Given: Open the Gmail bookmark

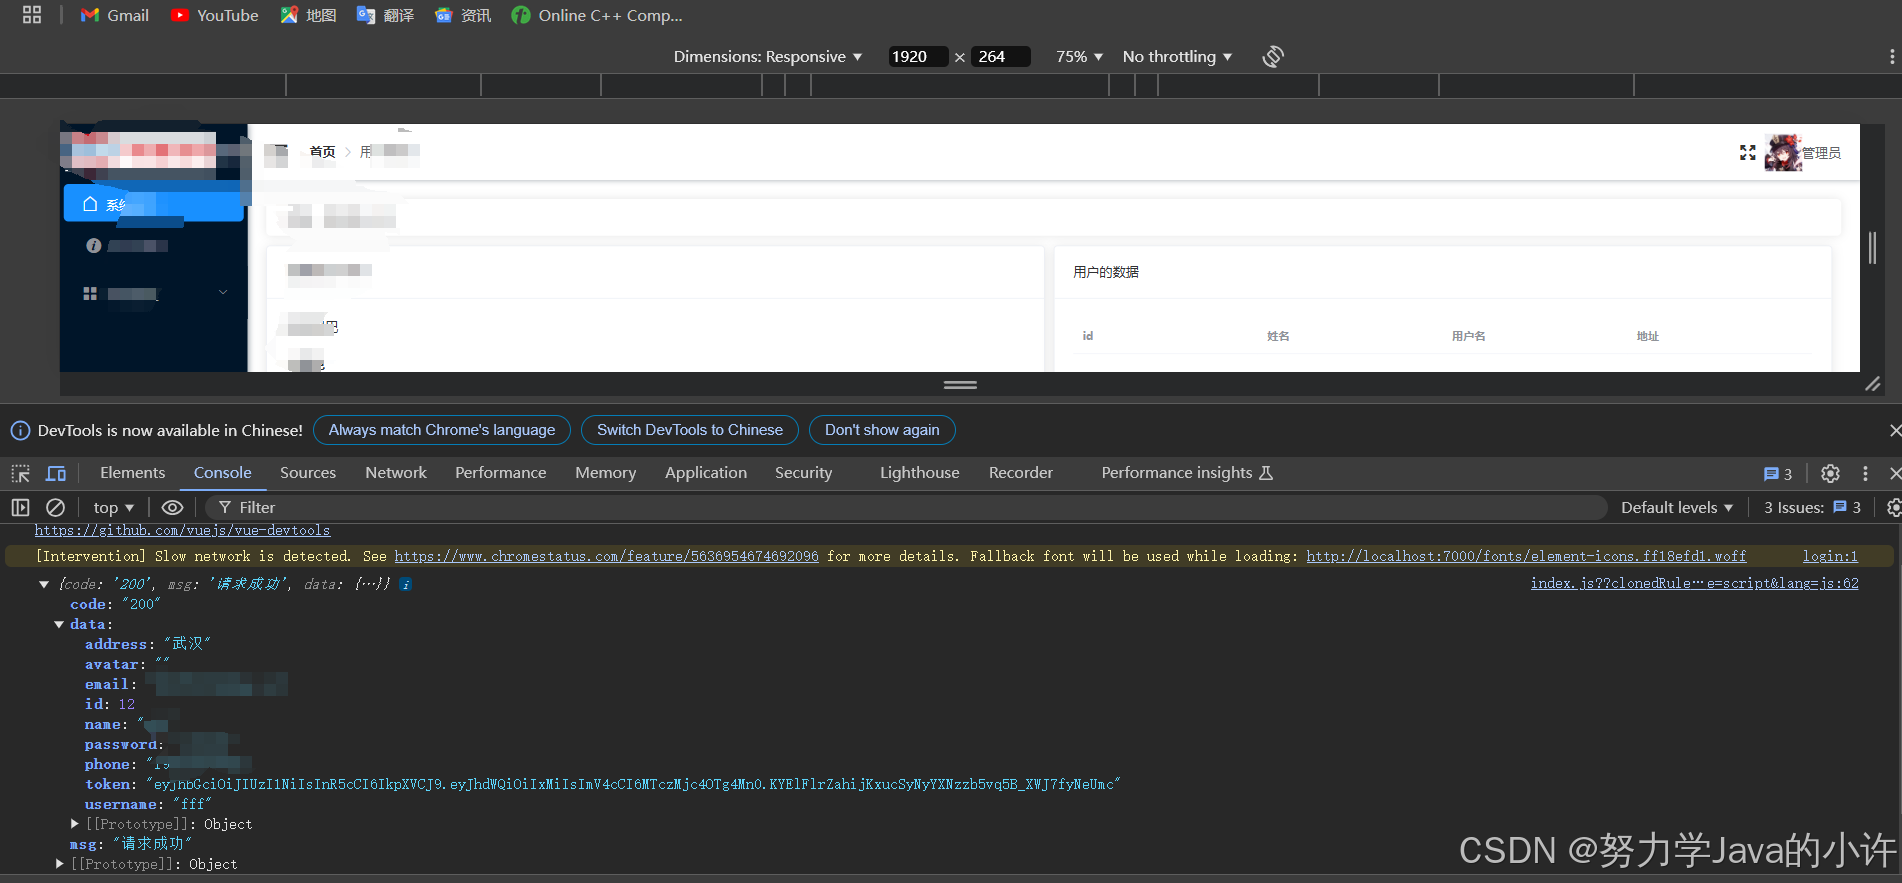Looking at the screenshot, I should tap(115, 15).
